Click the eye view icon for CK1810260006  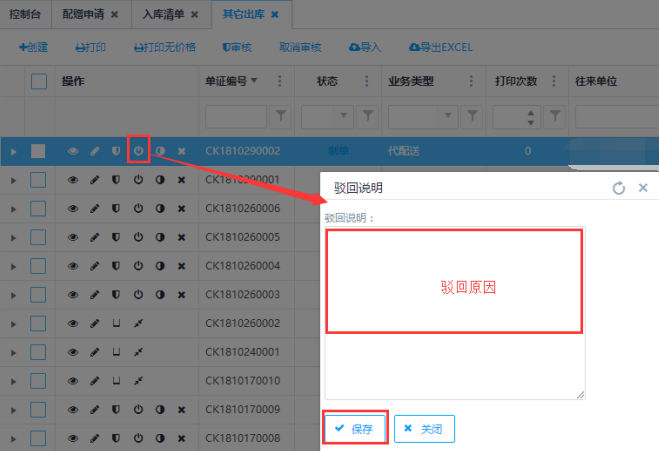click(x=73, y=209)
